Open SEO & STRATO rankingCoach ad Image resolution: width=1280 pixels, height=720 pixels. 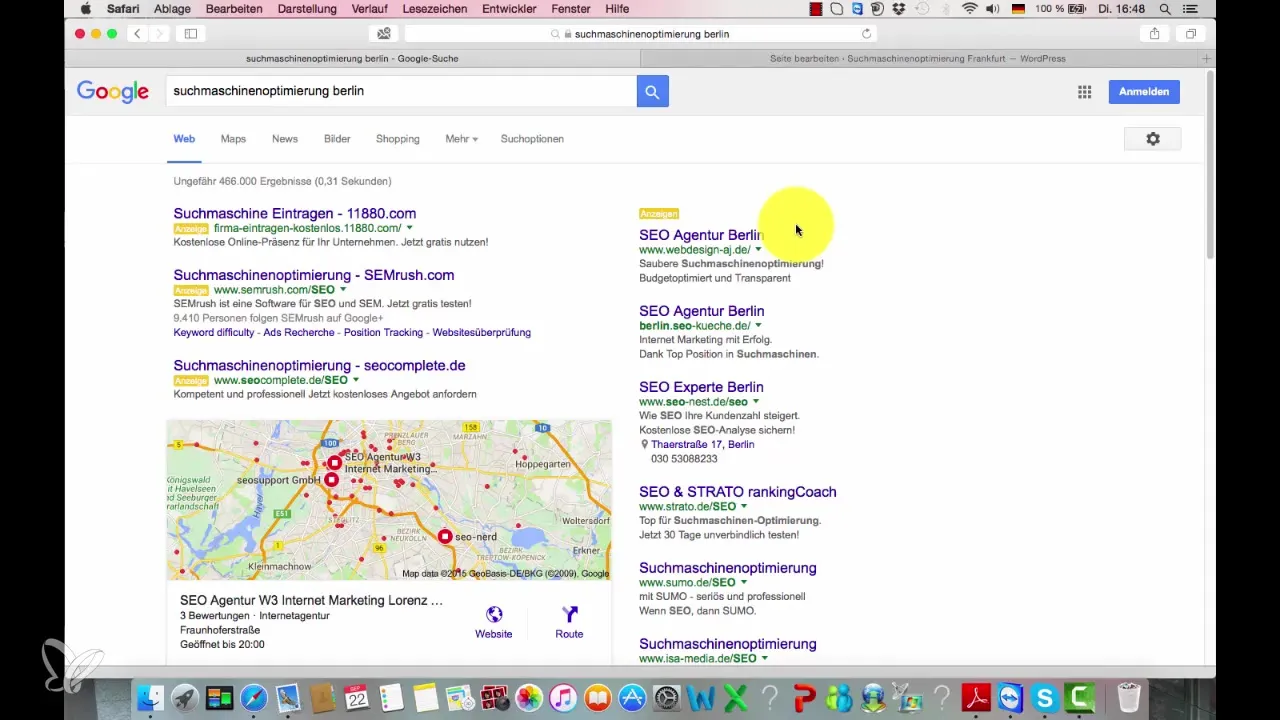point(738,492)
